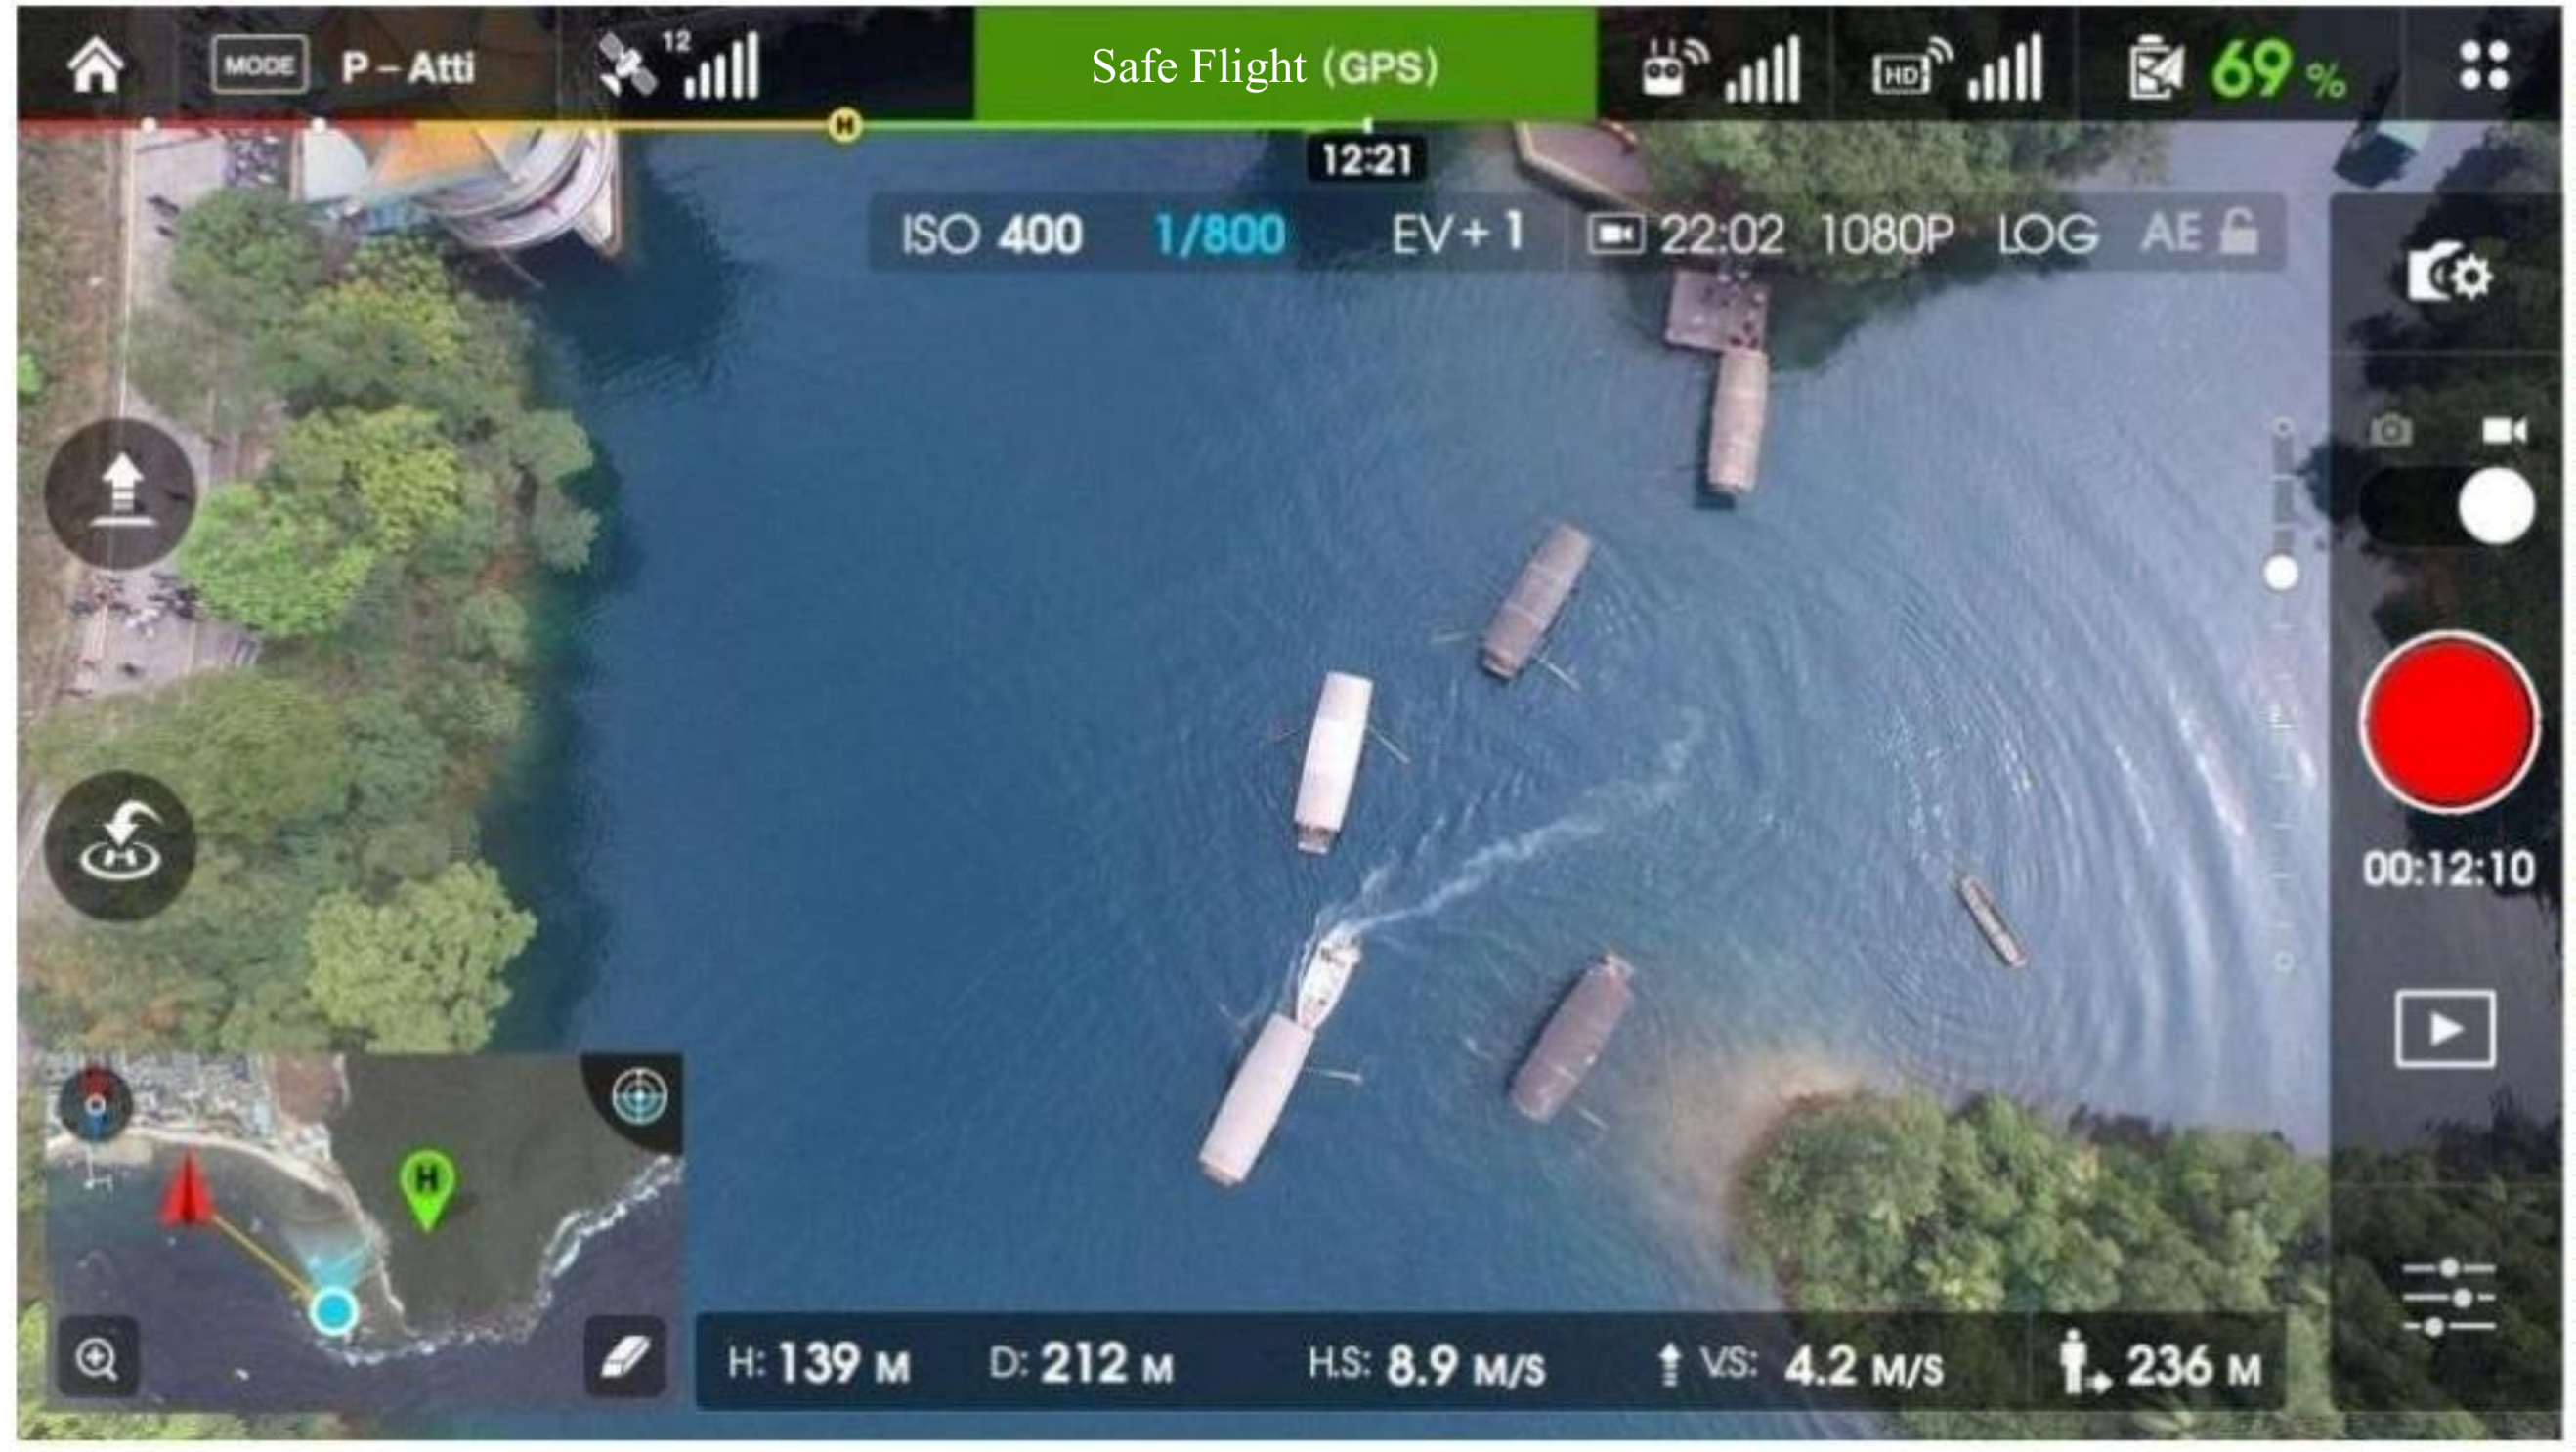Tap the auto takeoff button
The width and height of the screenshot is (2576, 1452).
[x=120, y=494]
